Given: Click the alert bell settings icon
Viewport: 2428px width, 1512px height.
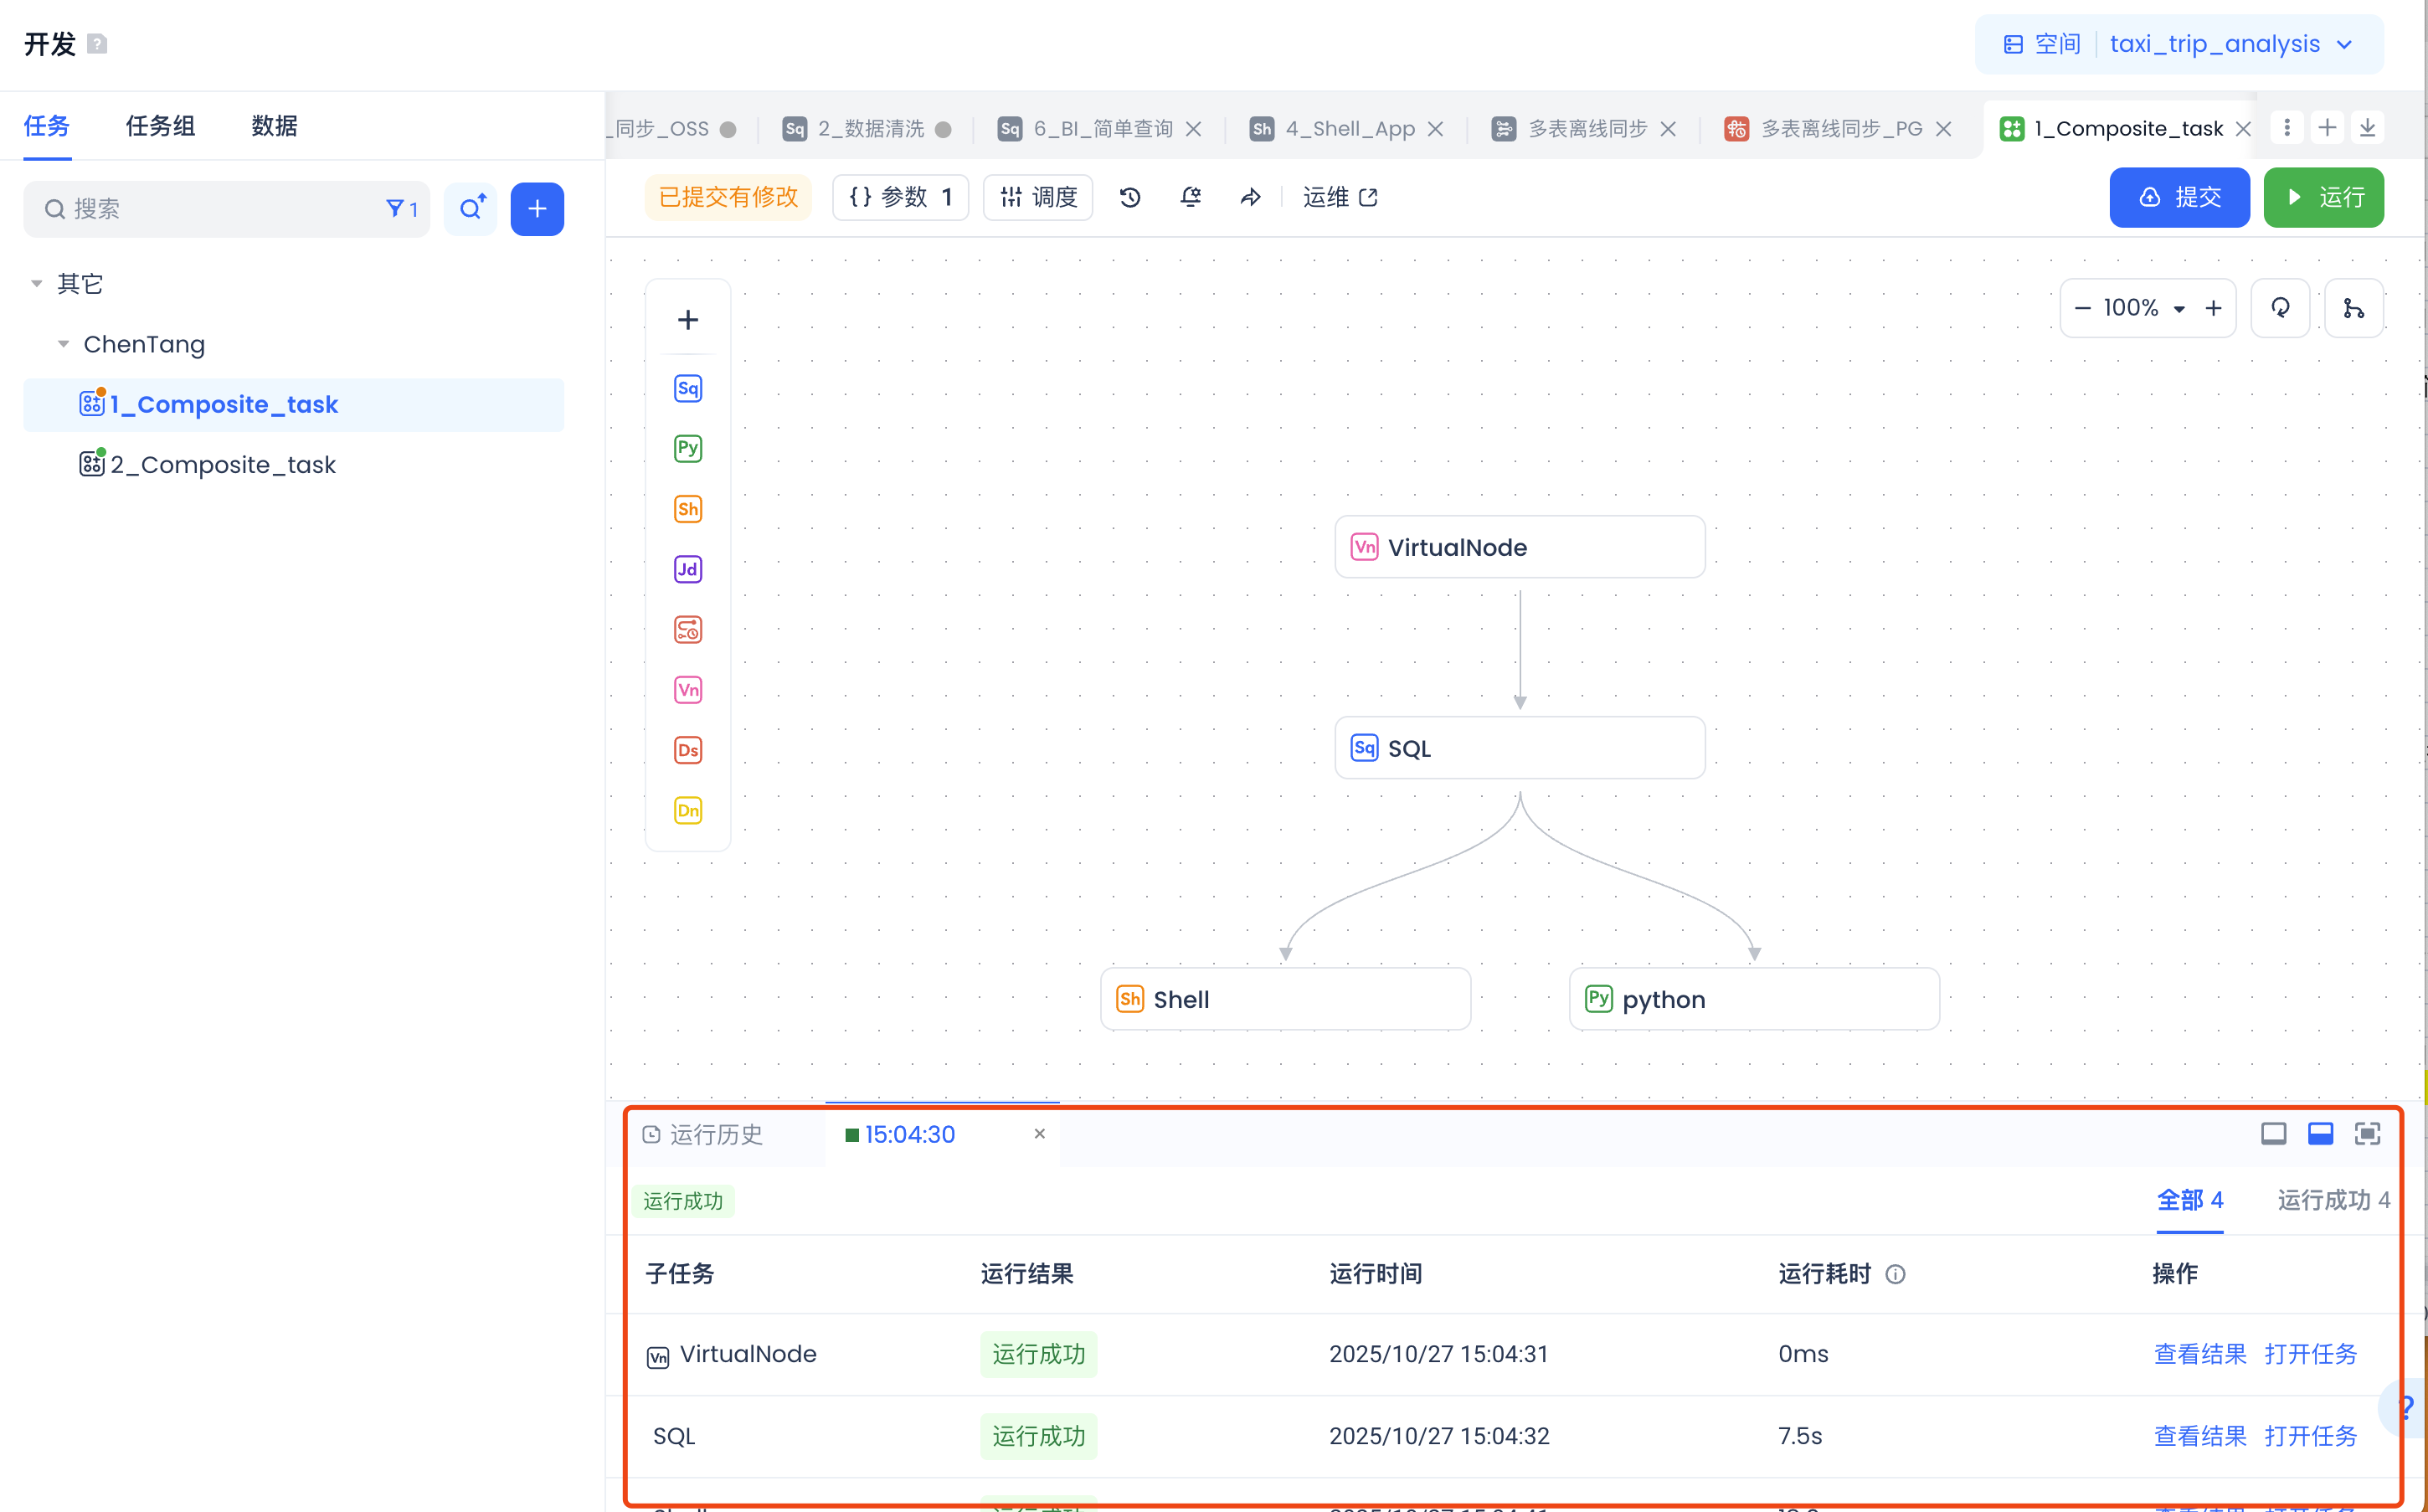Looking at the screenshot, I should [1190, 197].
